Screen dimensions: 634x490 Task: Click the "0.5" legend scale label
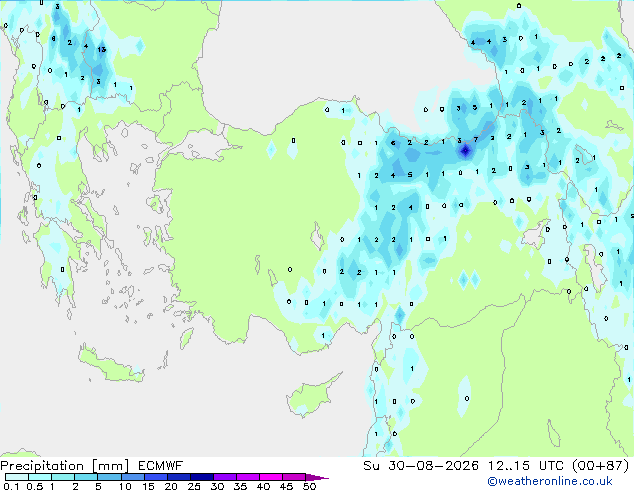click(x=34, y=486)
